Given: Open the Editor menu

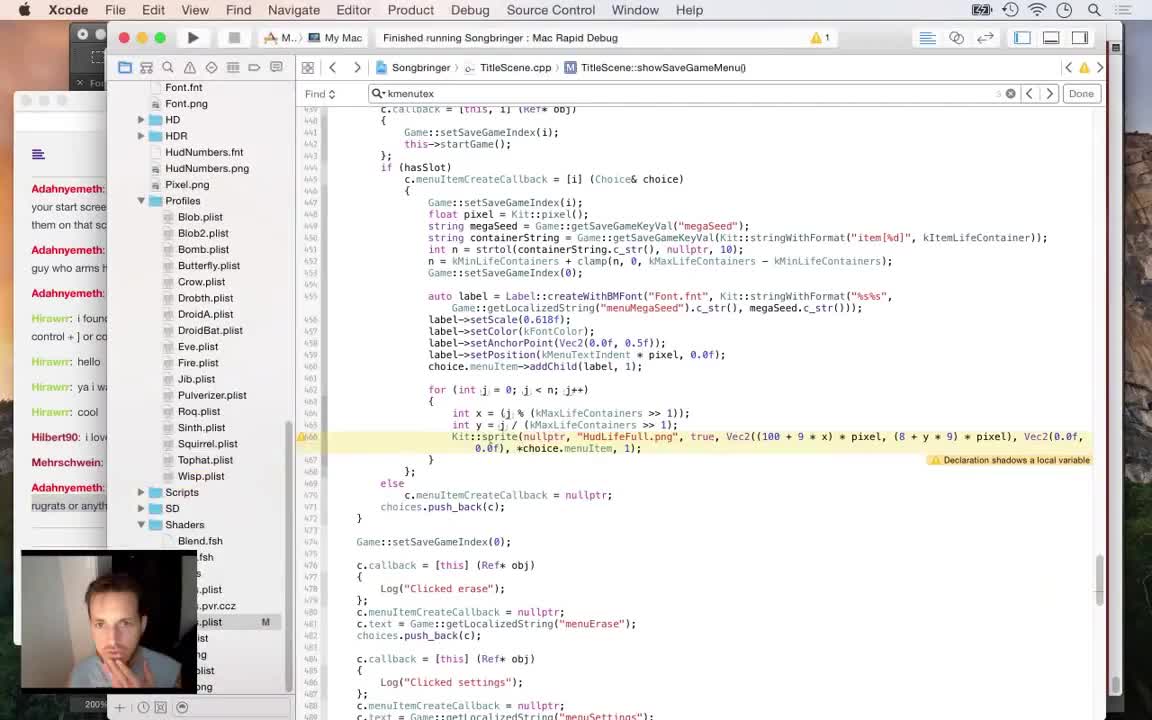Looking at the screenshot, I should [x=353, y=10].
